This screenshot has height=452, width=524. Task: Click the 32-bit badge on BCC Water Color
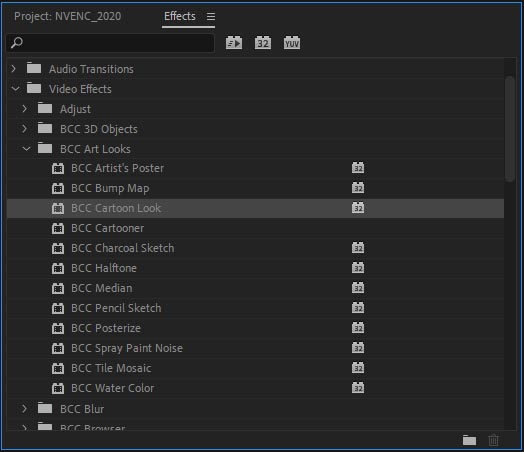click(x=358, y=388)
